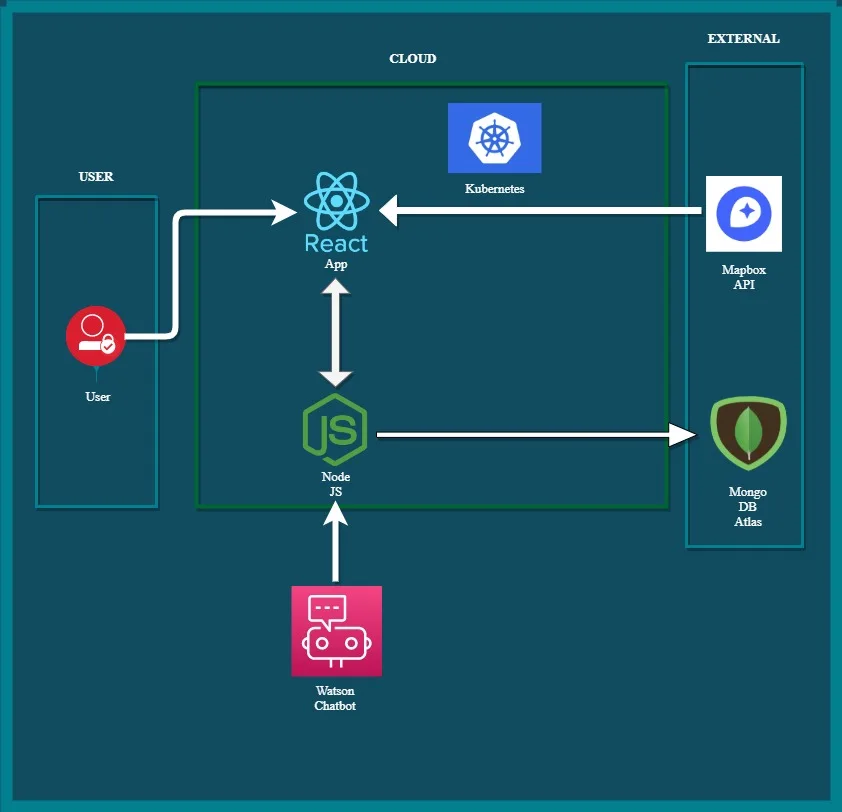Click the Kubernetes logo icon

[x=495, y=138]
